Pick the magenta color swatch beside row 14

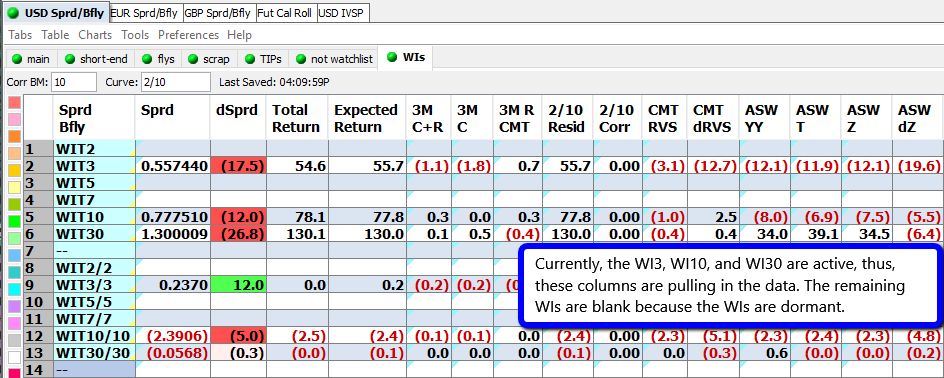(14, 373)
